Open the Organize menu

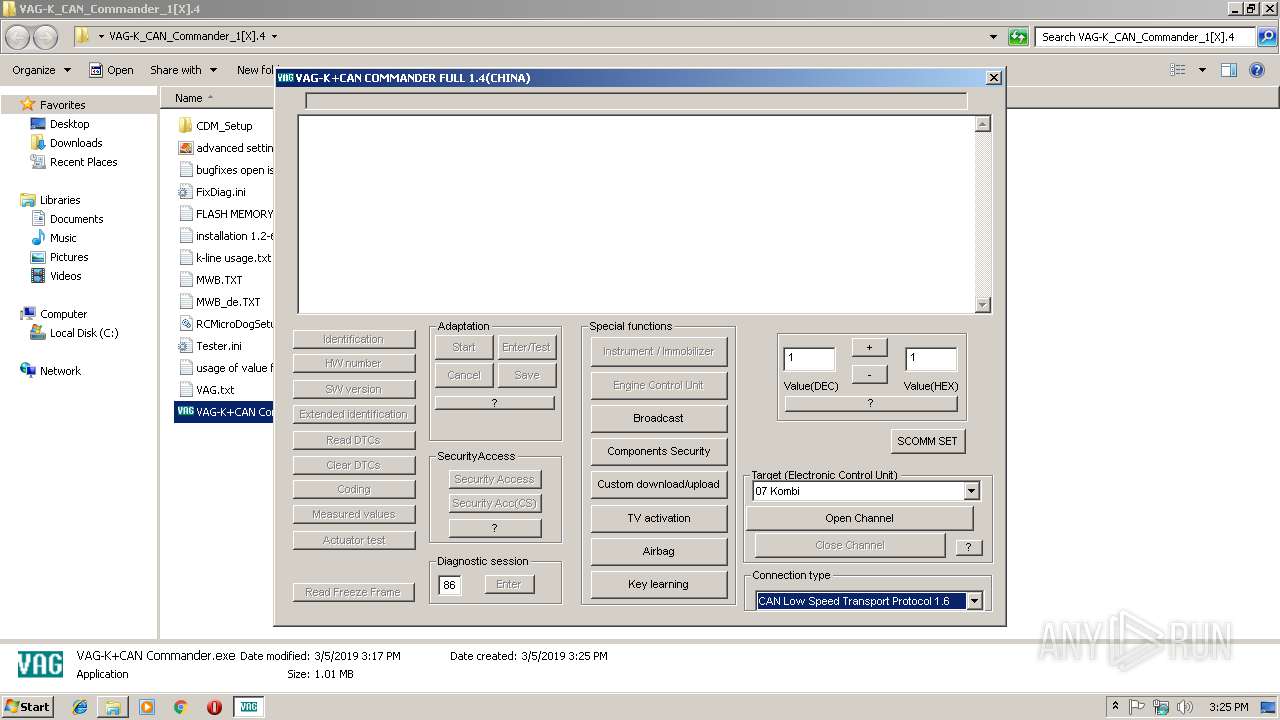[41, 70]
